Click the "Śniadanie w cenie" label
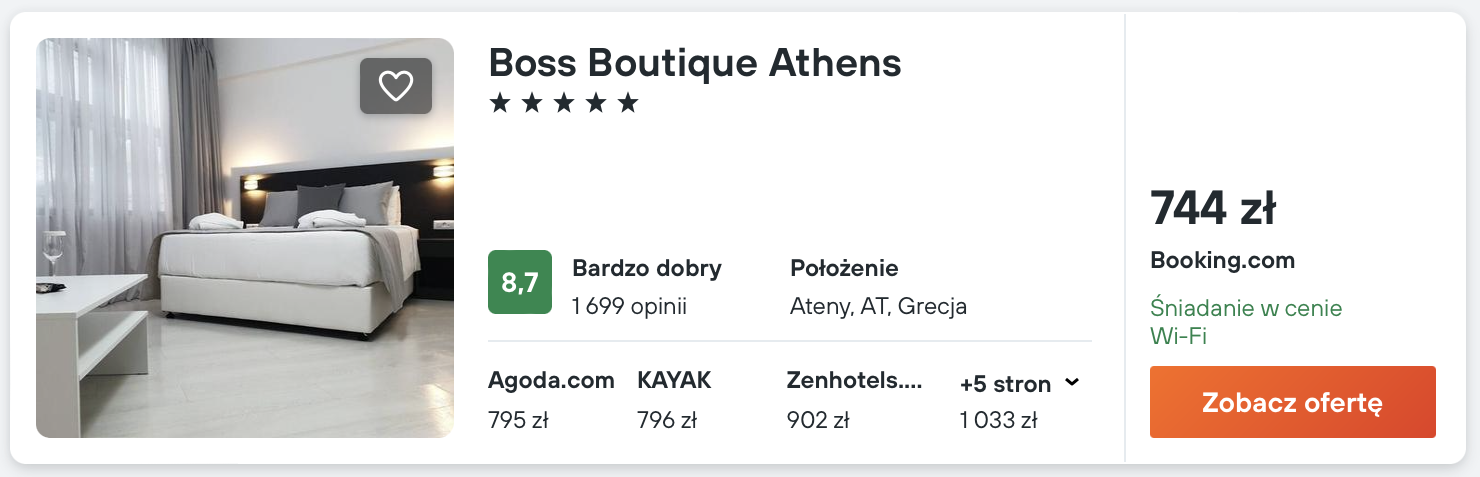 pyautogui.click(x=1246, y=308)
